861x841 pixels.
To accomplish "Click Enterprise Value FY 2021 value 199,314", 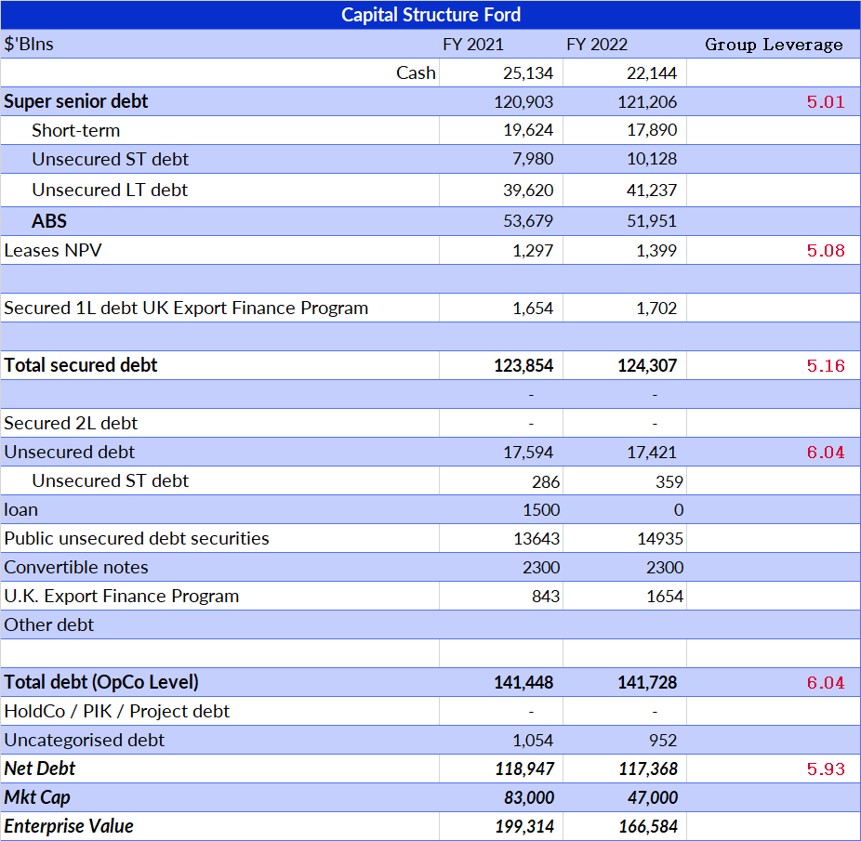I will [524, 827].
